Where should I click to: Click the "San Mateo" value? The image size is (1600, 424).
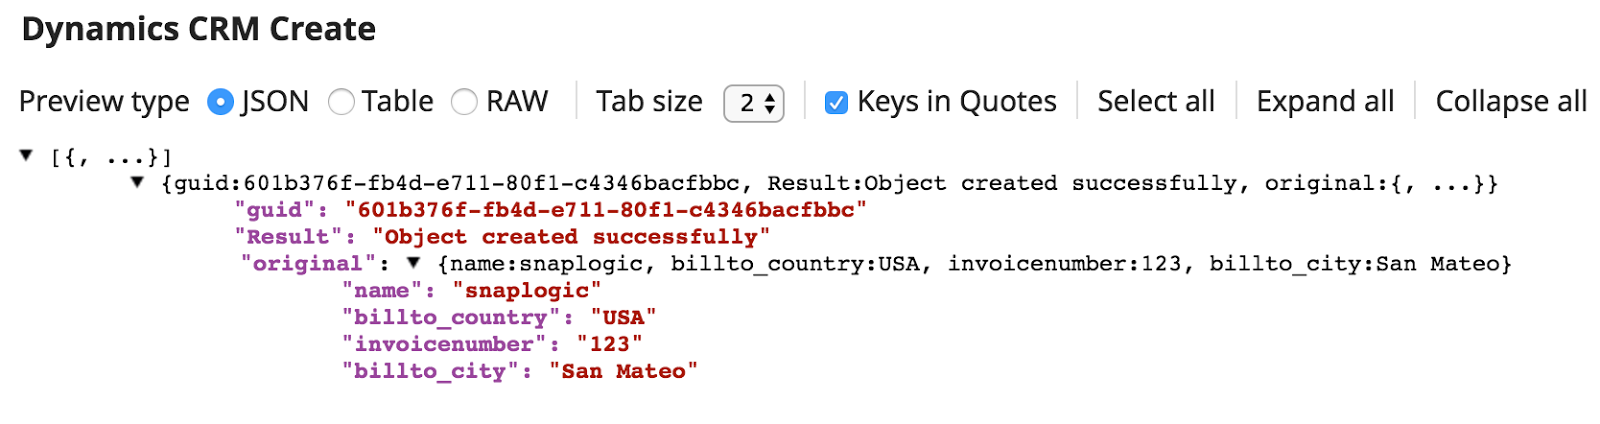623,372
